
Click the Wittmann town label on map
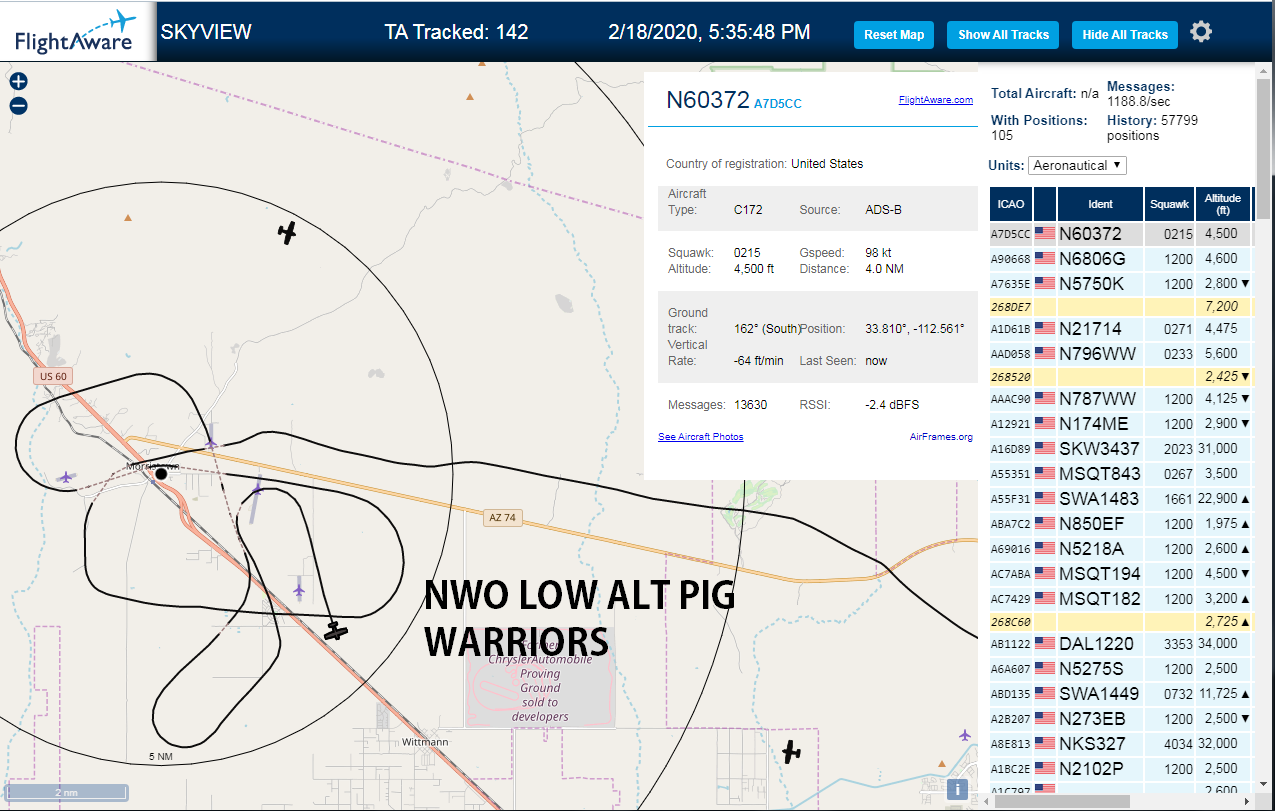tap(424, 742)
